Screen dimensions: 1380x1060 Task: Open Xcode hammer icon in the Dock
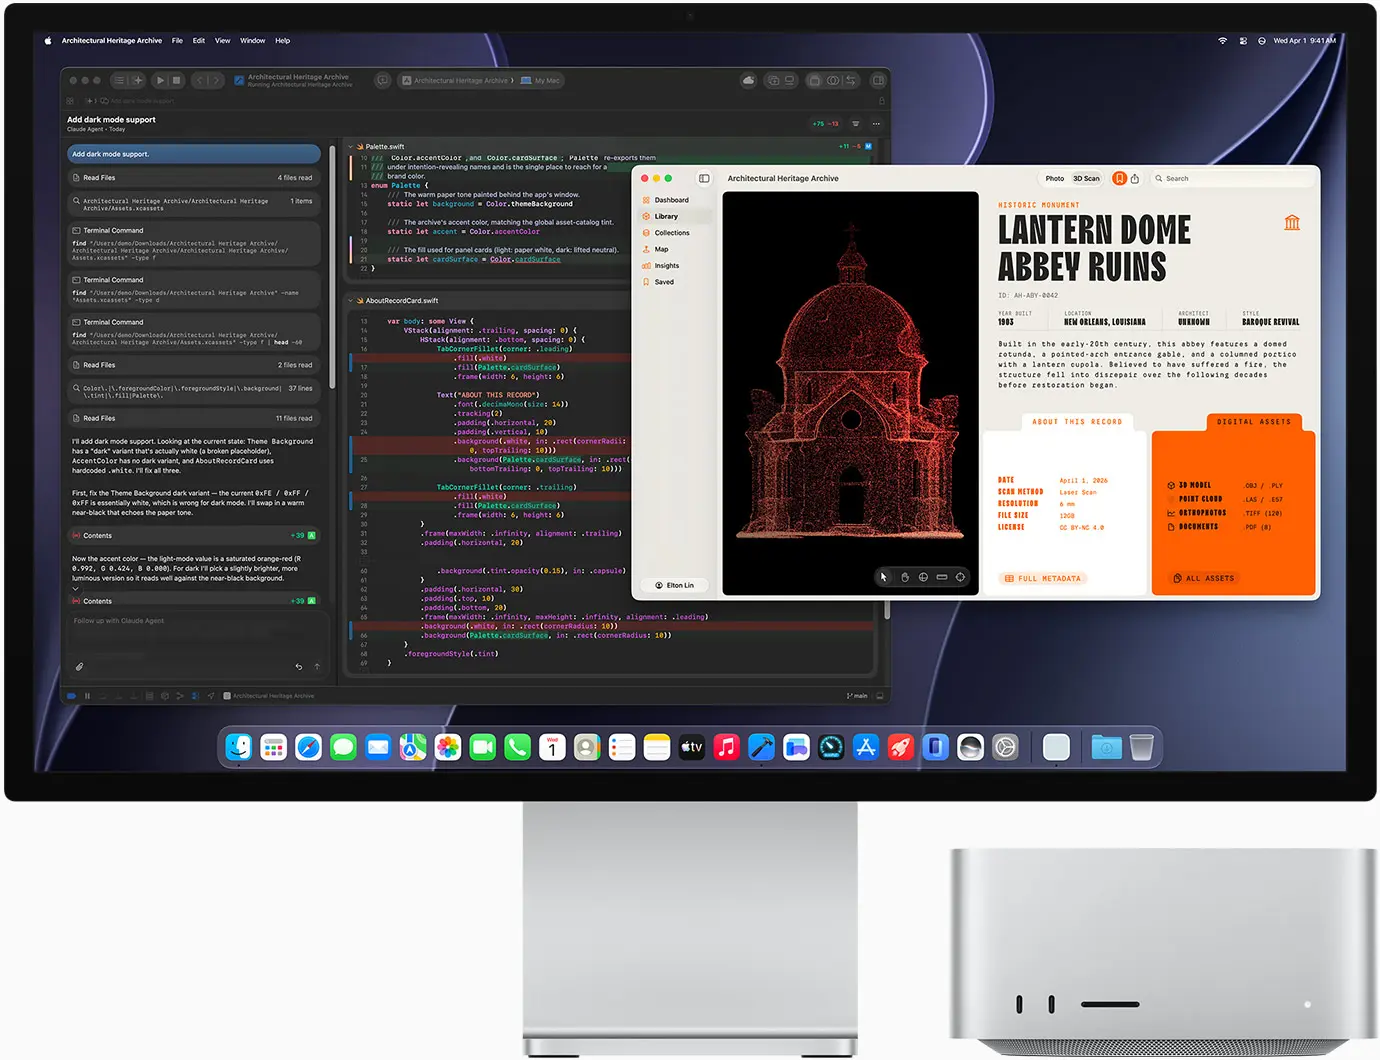click(x=761, y=747)
